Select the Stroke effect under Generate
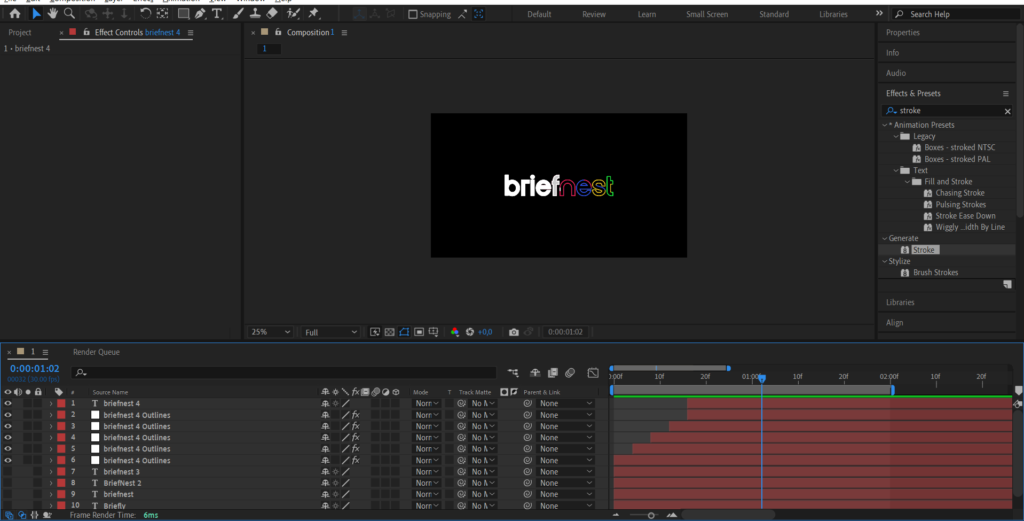The width and height of the screenshot is (1024, 521). (x=924, y=249)
